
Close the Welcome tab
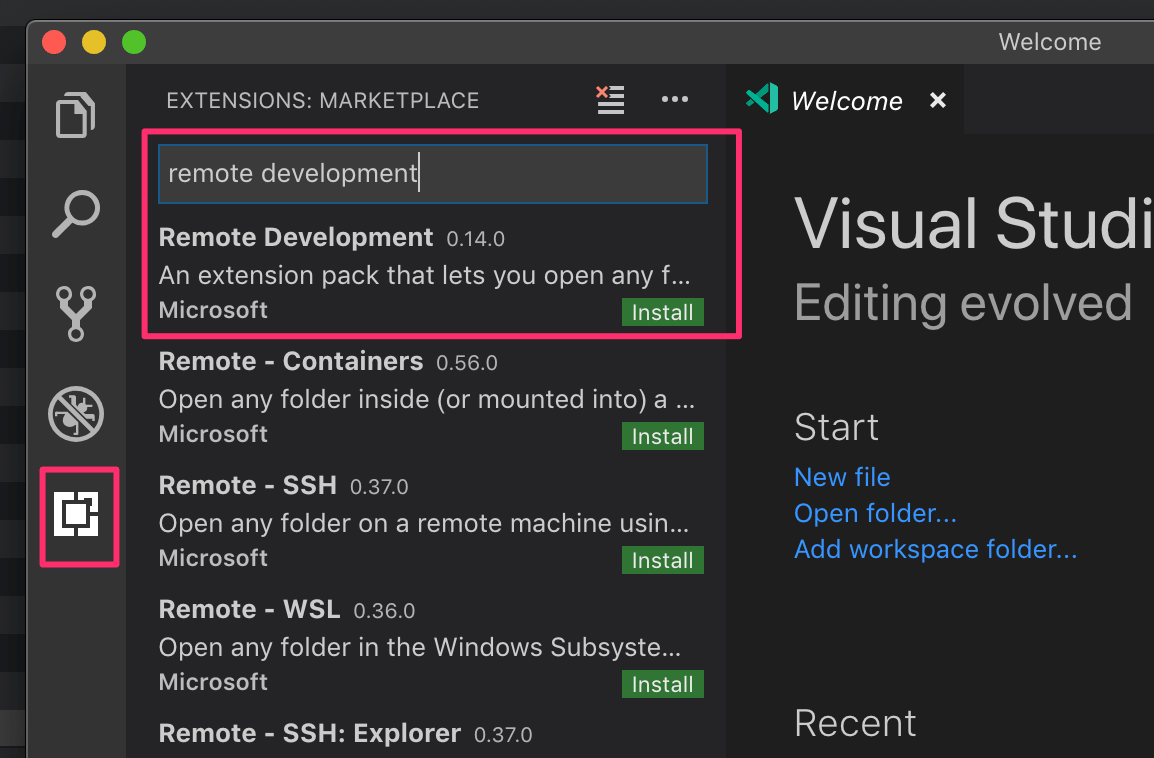coord(937,100)
